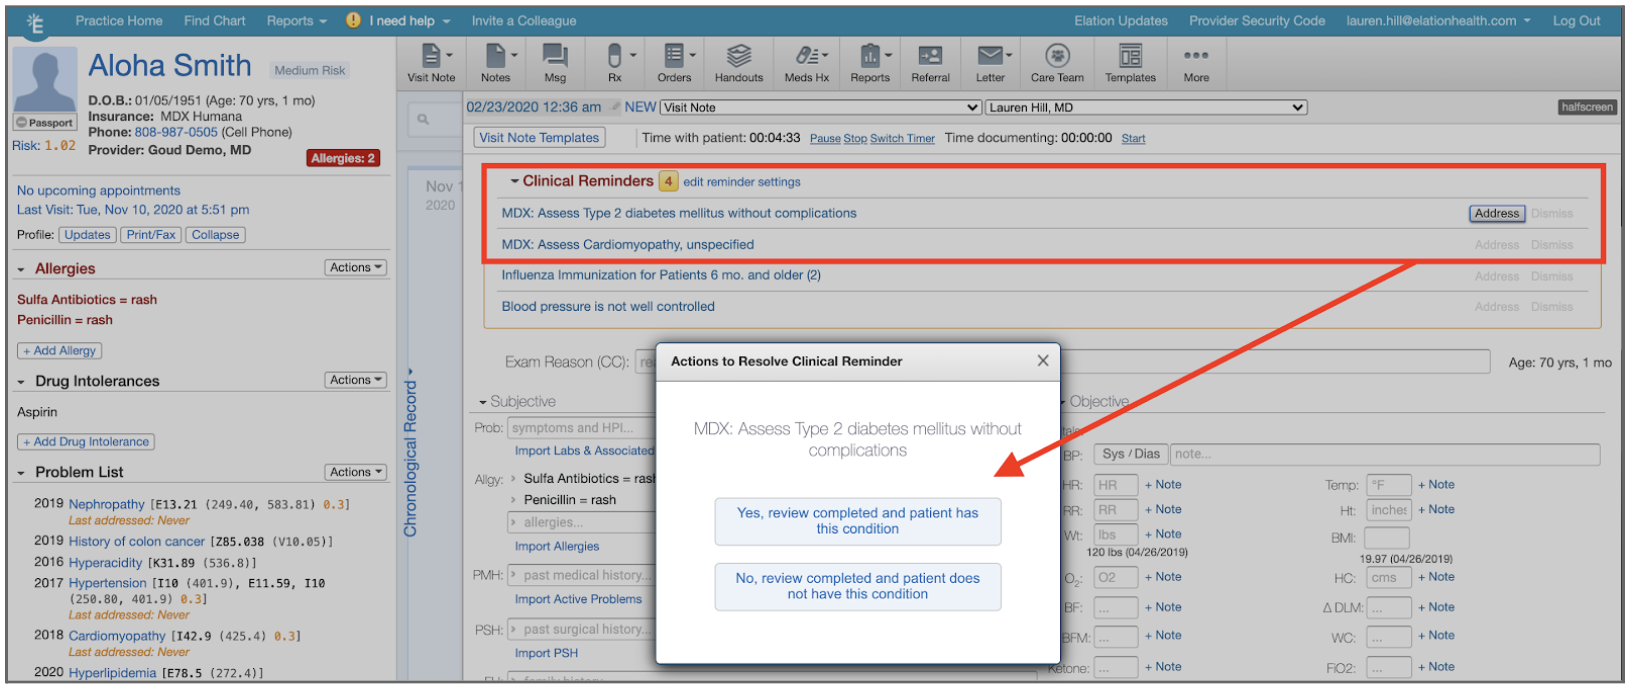Open the provider Lauren Hill, MD dropdown
The width and height of the screenshot is (1634, 690).
click(1146, 108)
